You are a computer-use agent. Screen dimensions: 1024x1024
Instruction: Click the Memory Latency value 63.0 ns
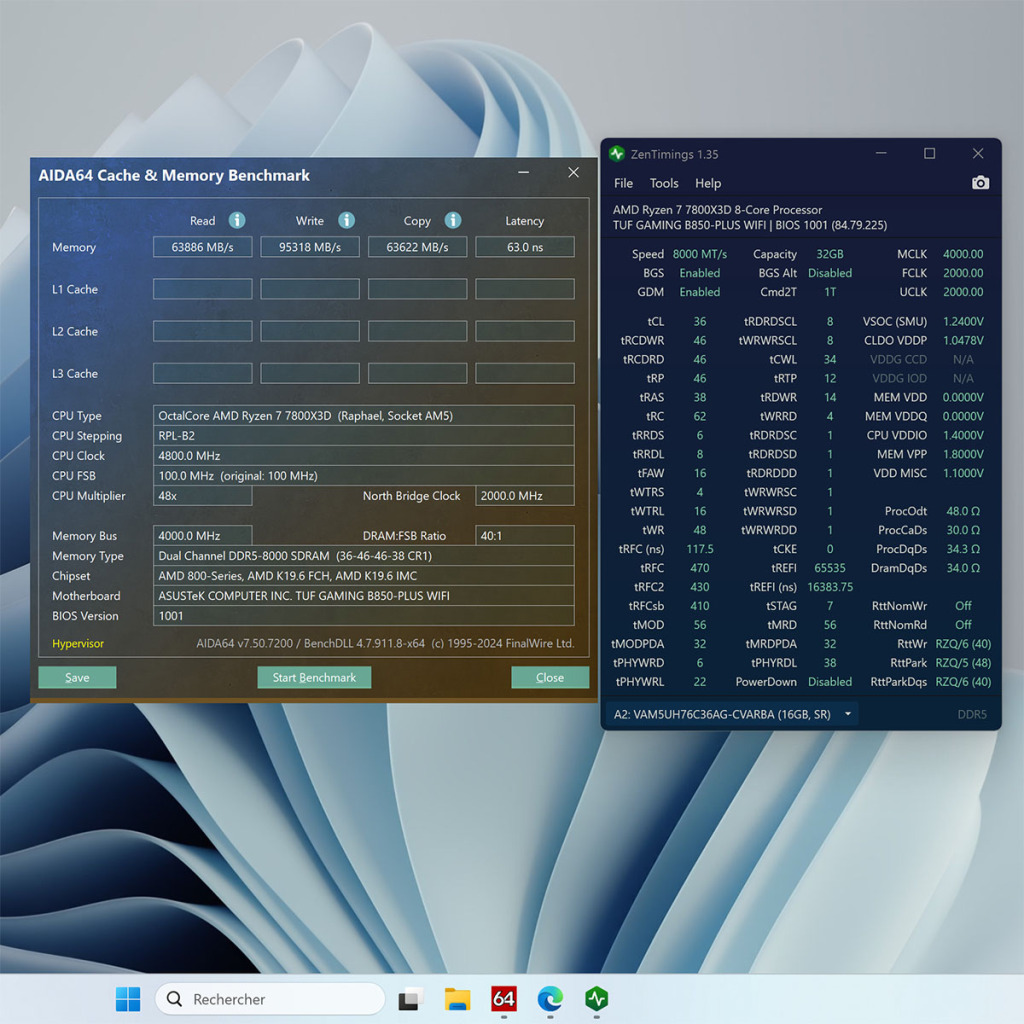525,247
